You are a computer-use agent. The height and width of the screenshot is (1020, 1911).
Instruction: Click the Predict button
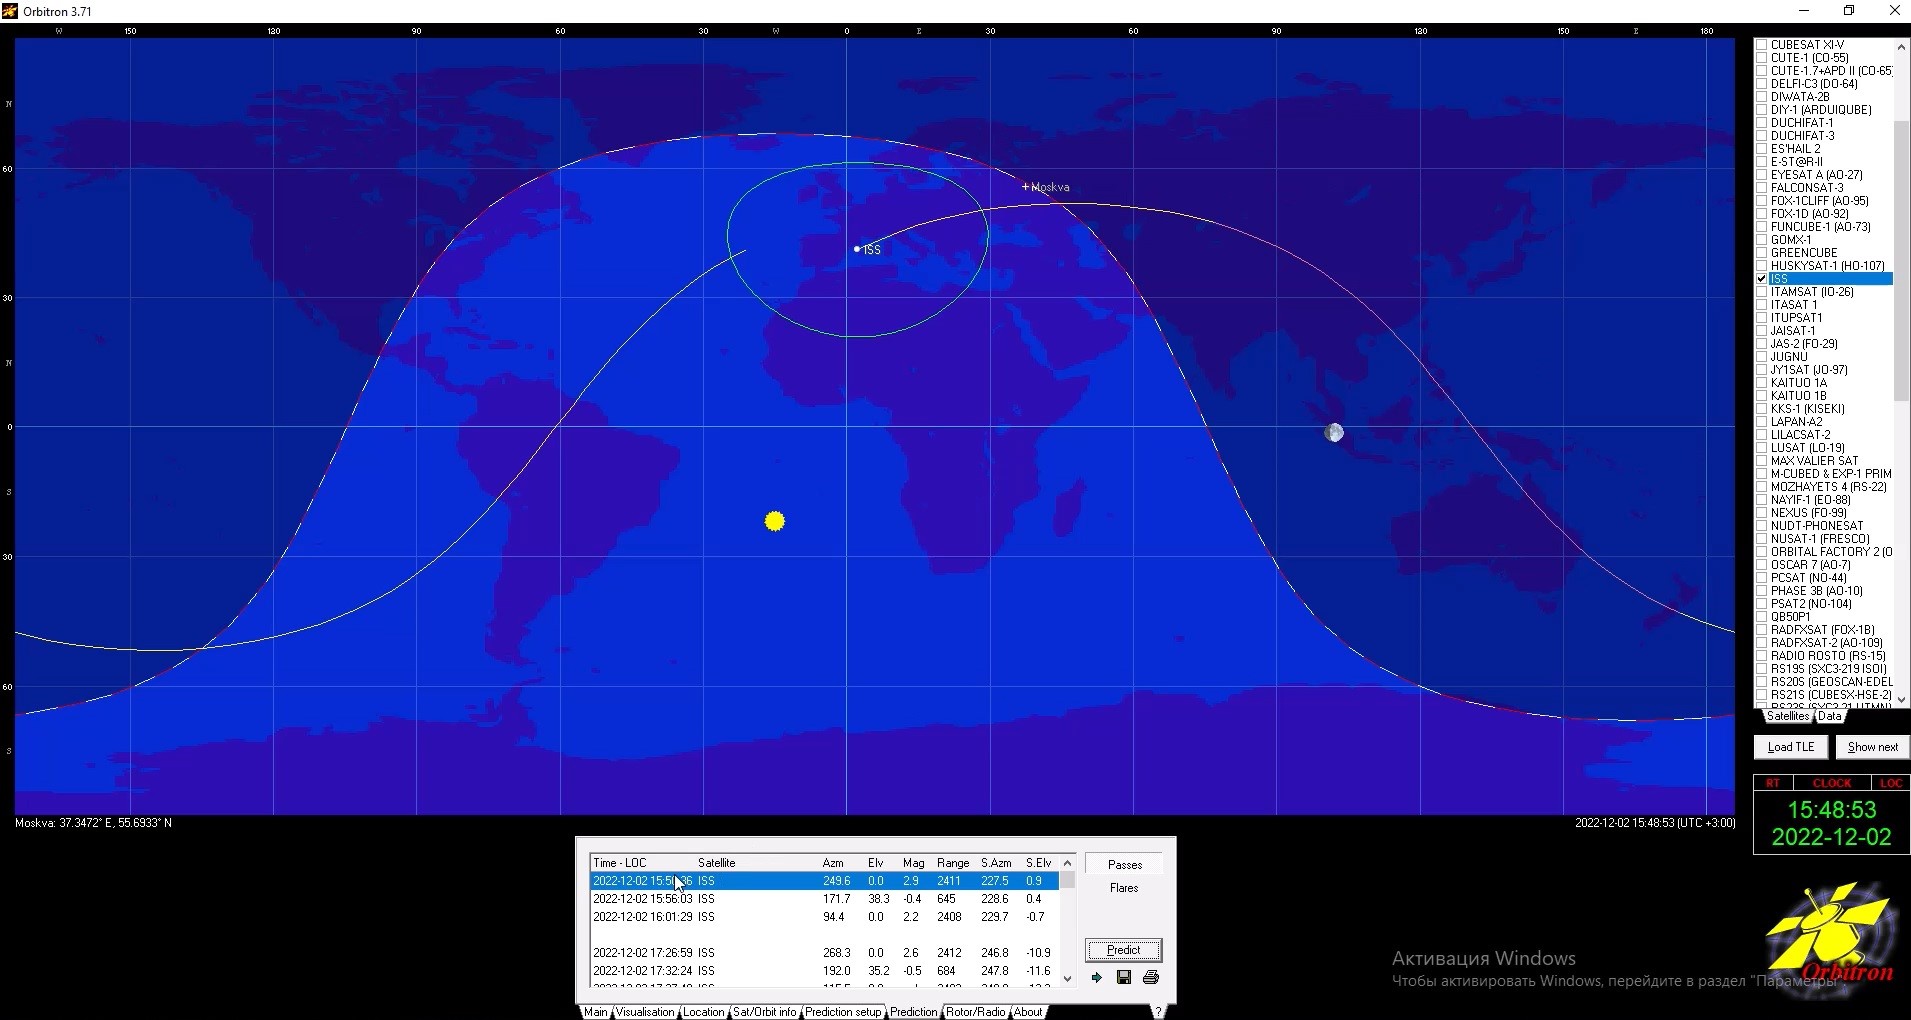click(1124, 950)
